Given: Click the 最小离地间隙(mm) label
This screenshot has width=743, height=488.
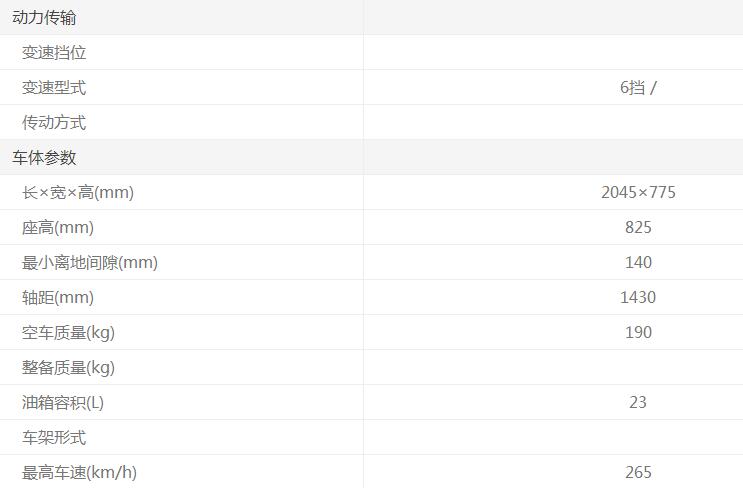Looking at the screenshot, I should [90, 262].
